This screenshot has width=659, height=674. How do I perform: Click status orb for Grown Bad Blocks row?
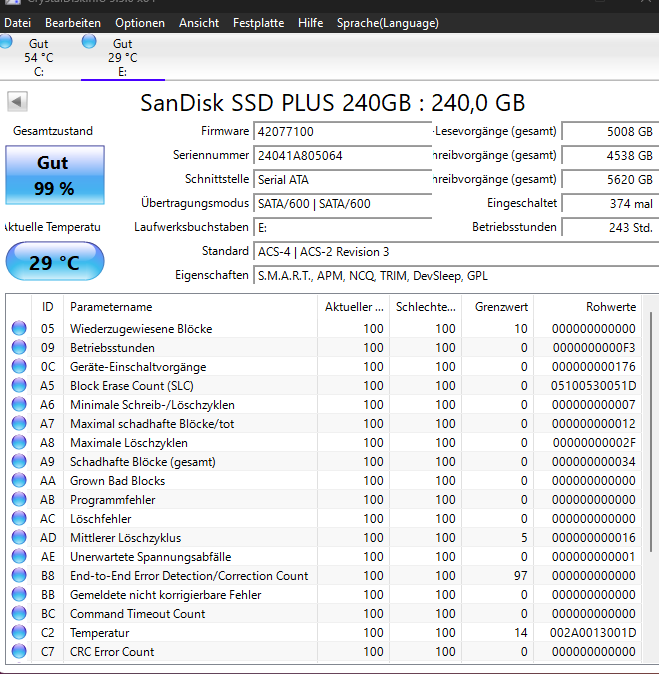(19, 480)
